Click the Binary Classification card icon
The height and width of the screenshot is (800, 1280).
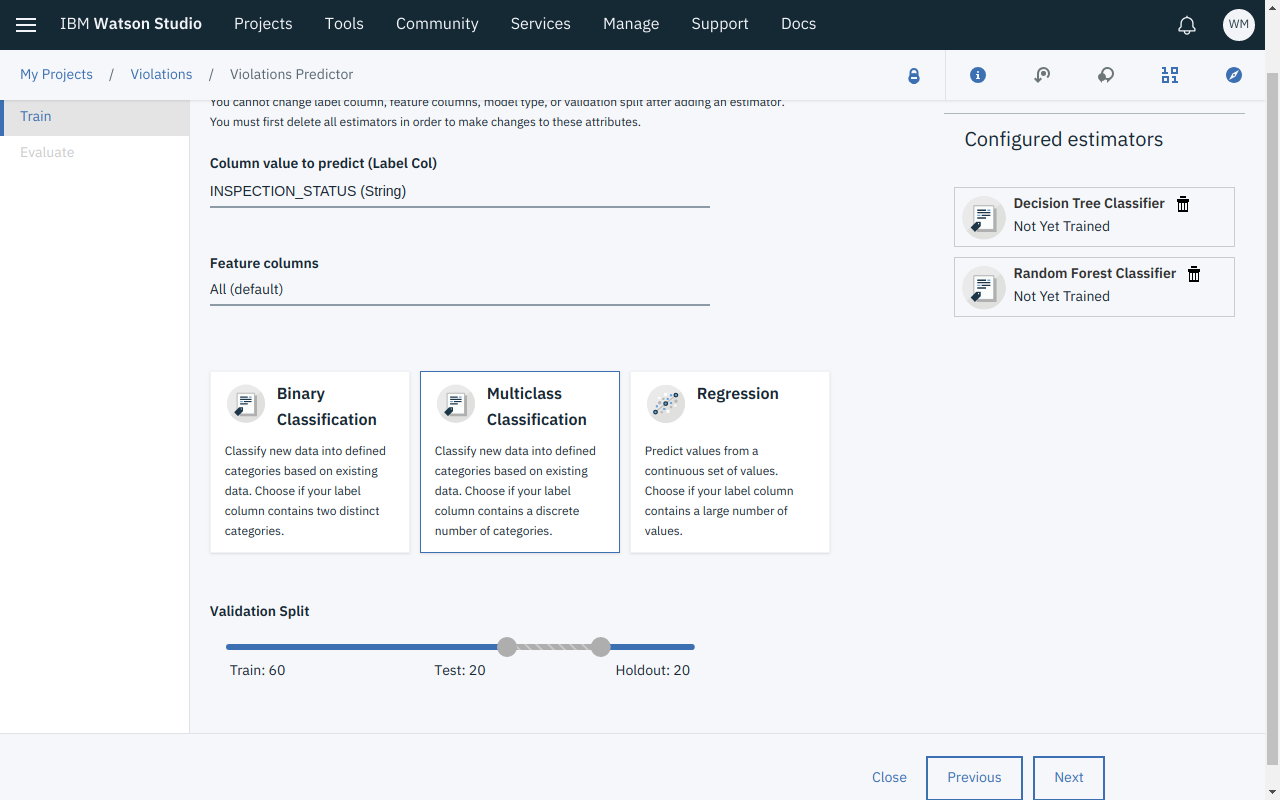point(246,404)
